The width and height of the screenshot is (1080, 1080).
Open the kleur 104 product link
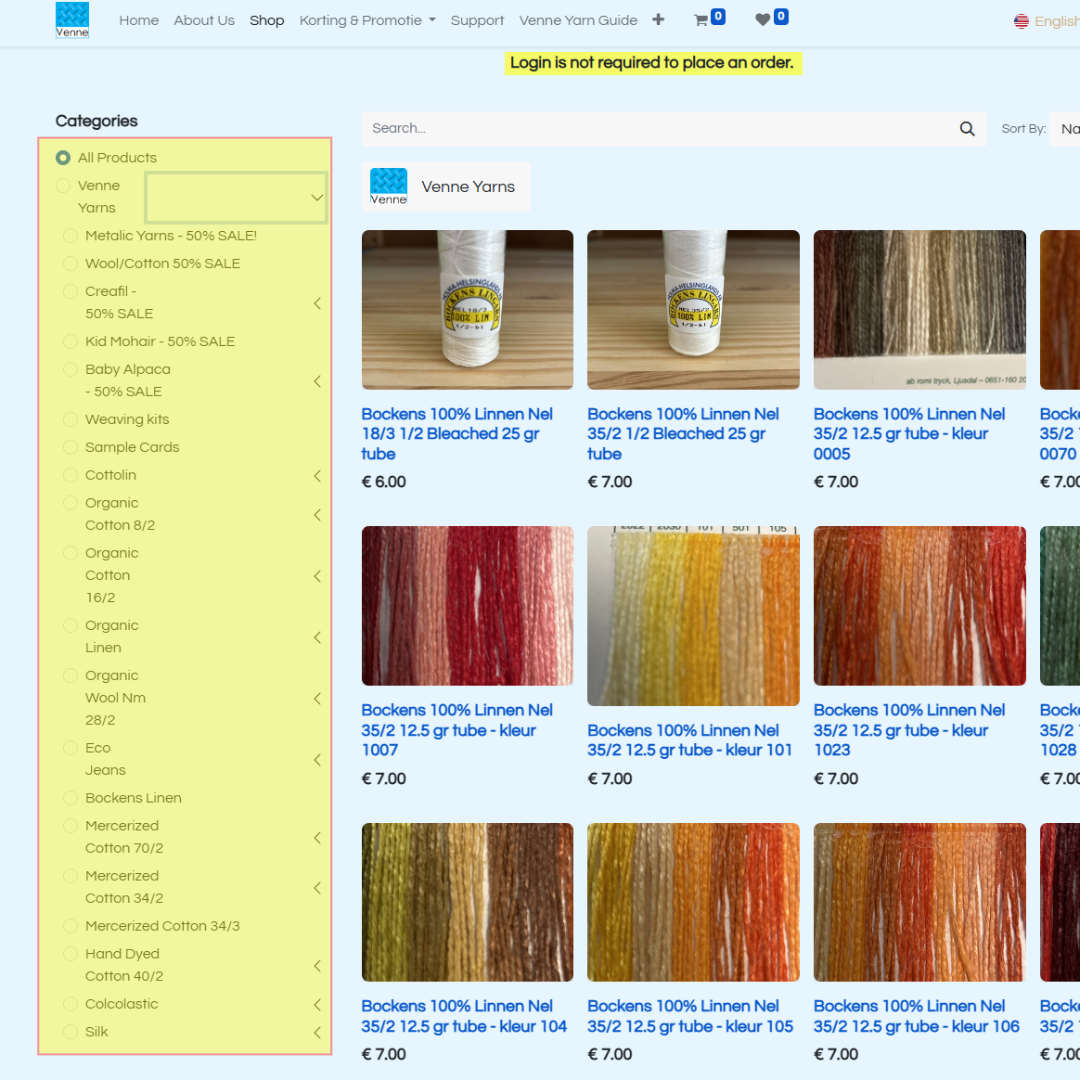point(464,1016)
